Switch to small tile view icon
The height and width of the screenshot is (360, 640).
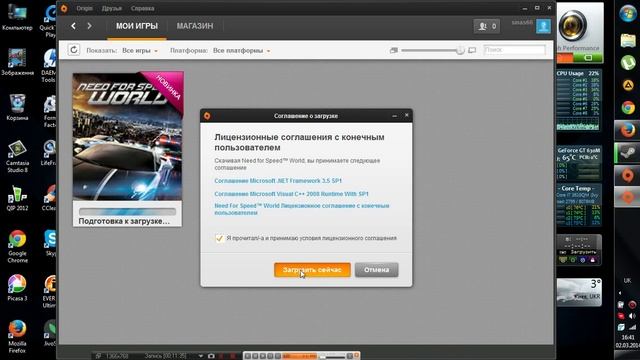pyautogui.click(x=393, y=50)
